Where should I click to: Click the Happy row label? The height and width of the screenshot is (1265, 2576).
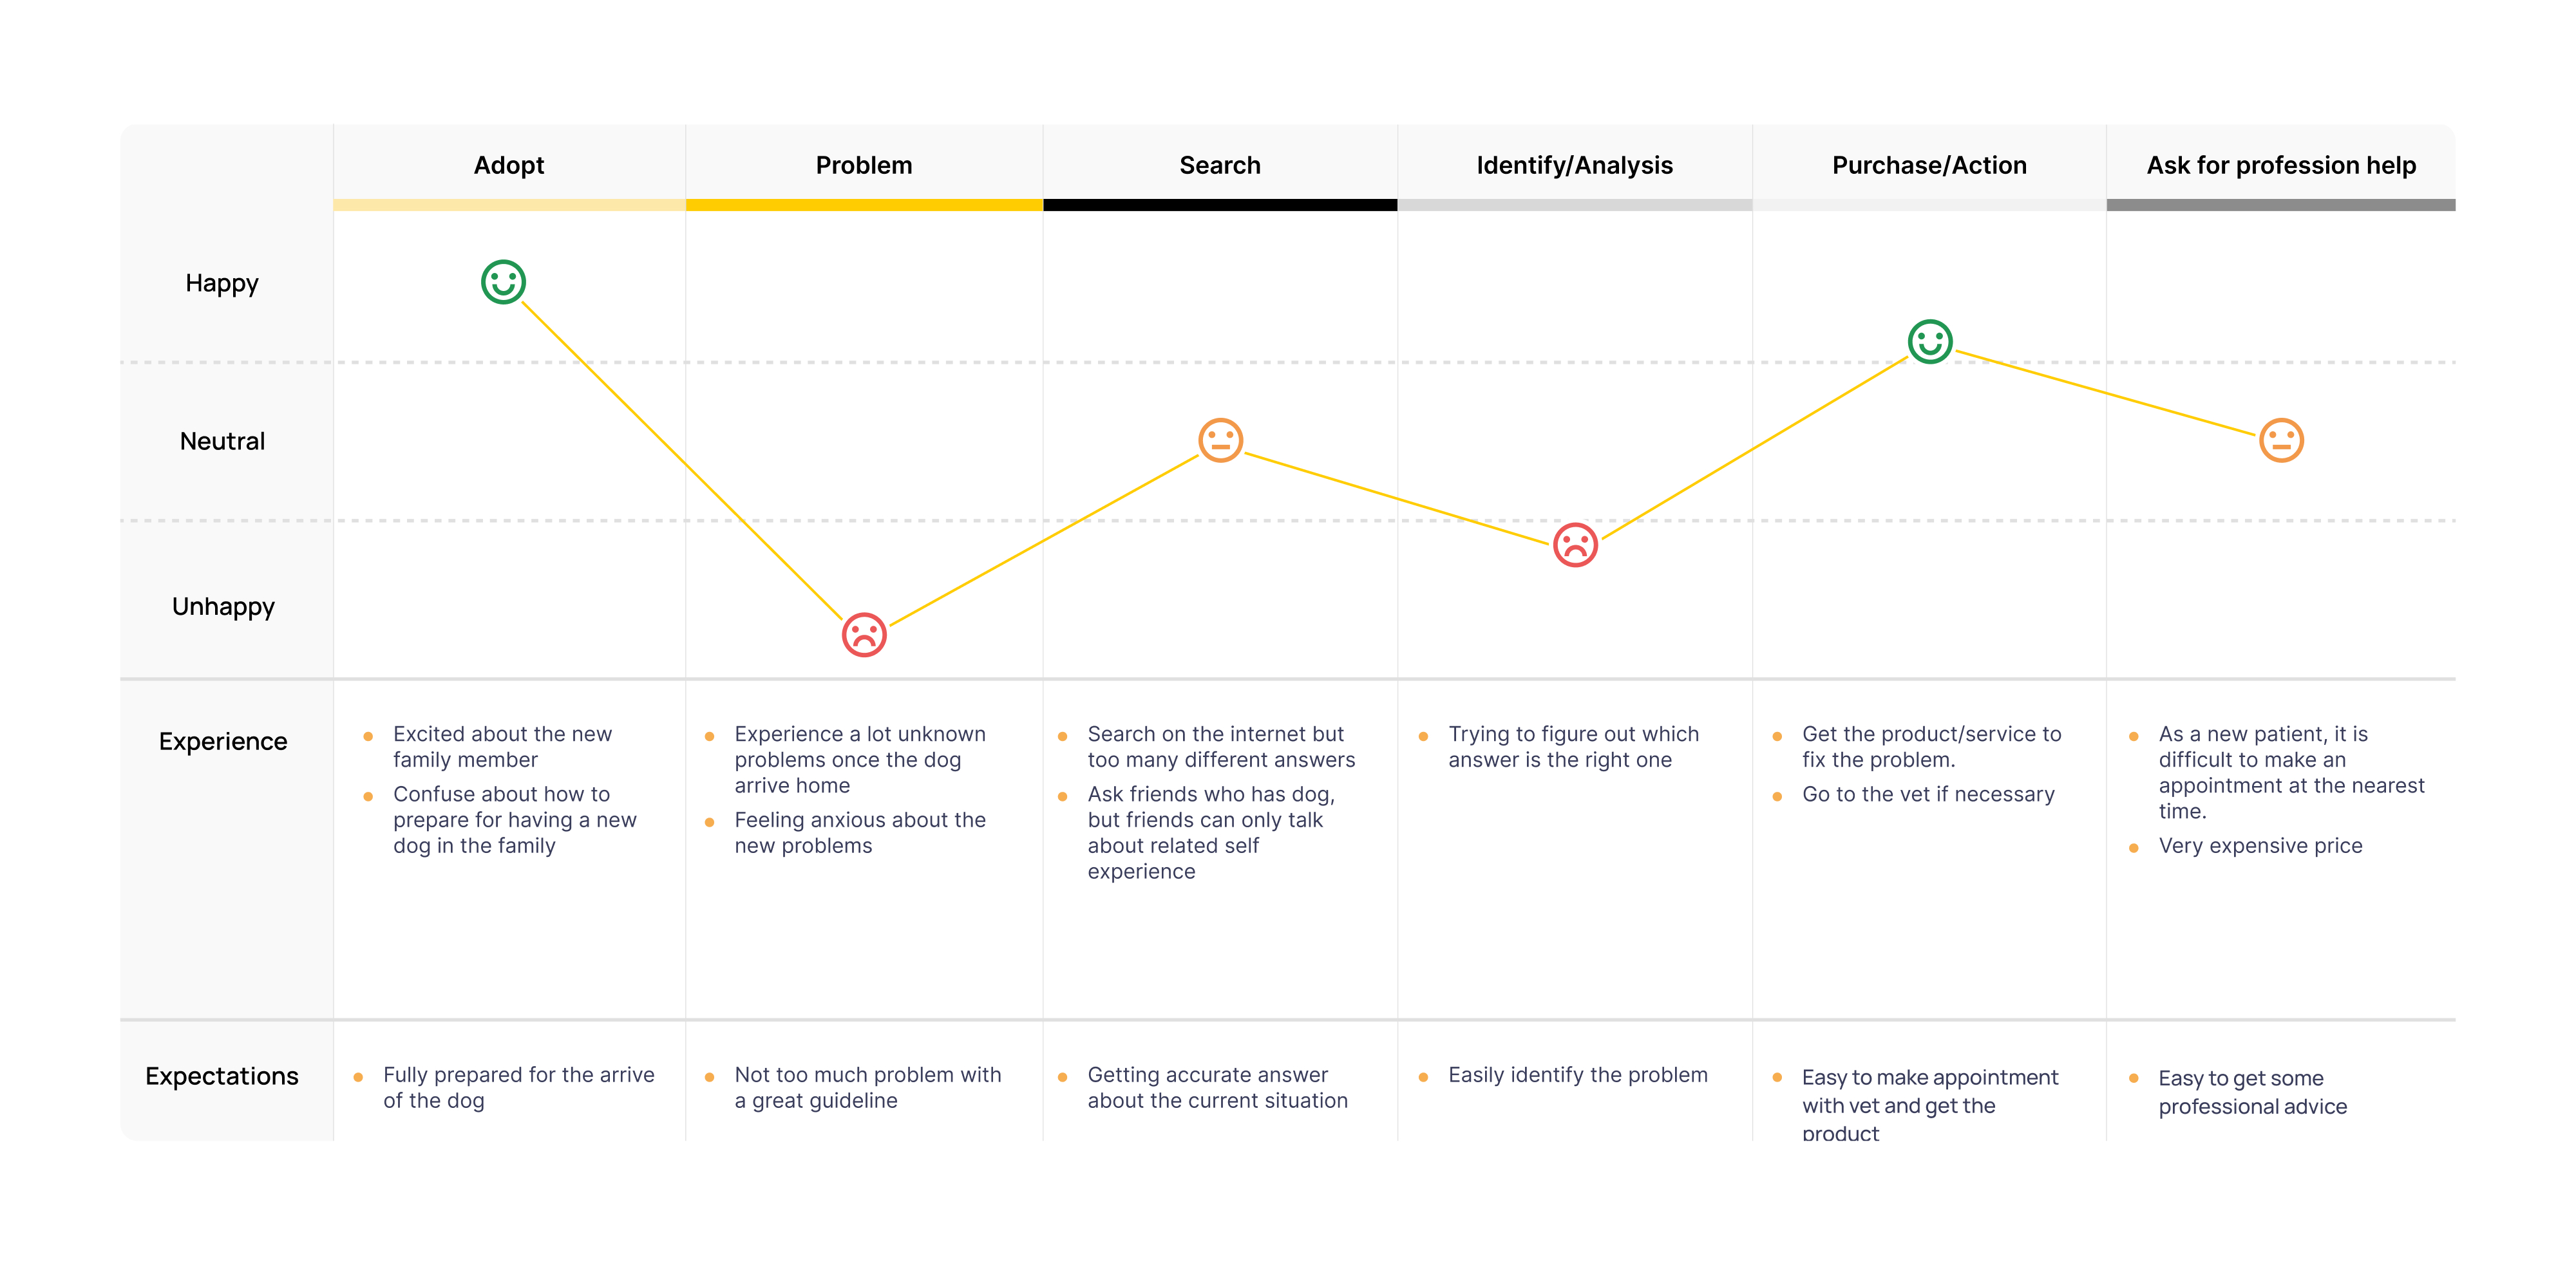pyautogui.click(x=222, y=283)
